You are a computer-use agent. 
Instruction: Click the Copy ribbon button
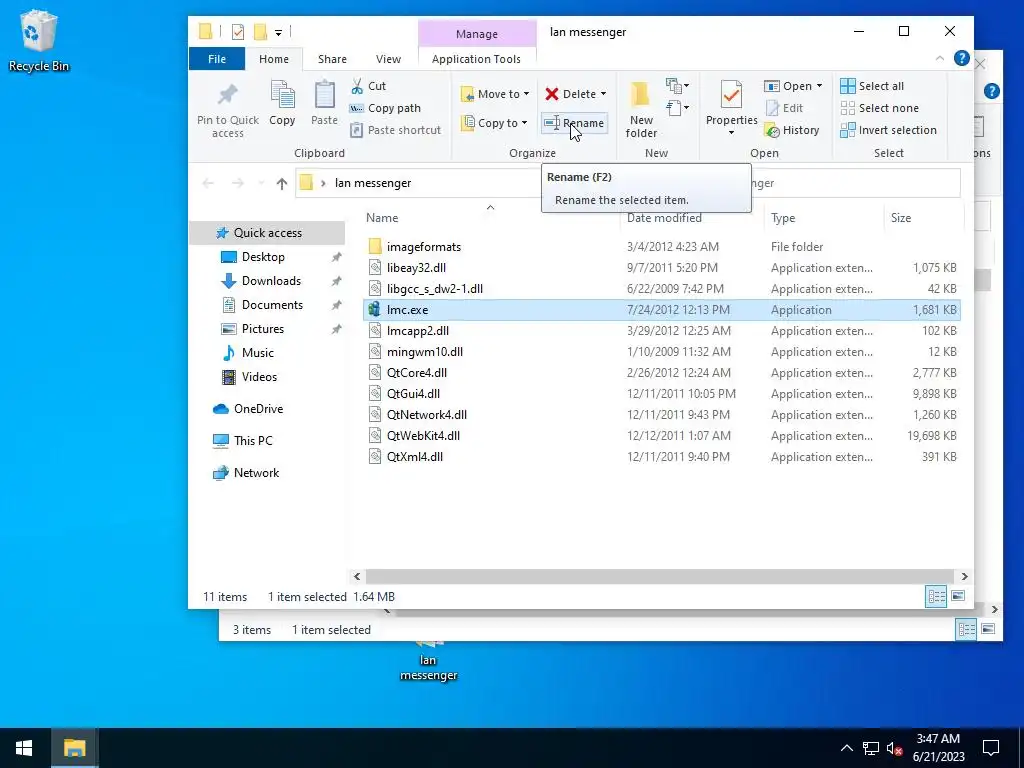(x=282, y=103)
